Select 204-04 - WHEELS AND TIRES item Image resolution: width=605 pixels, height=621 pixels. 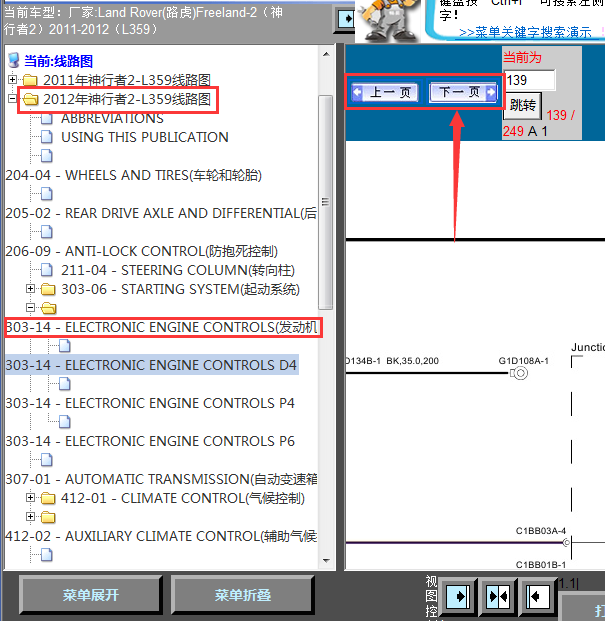point(133,175)
